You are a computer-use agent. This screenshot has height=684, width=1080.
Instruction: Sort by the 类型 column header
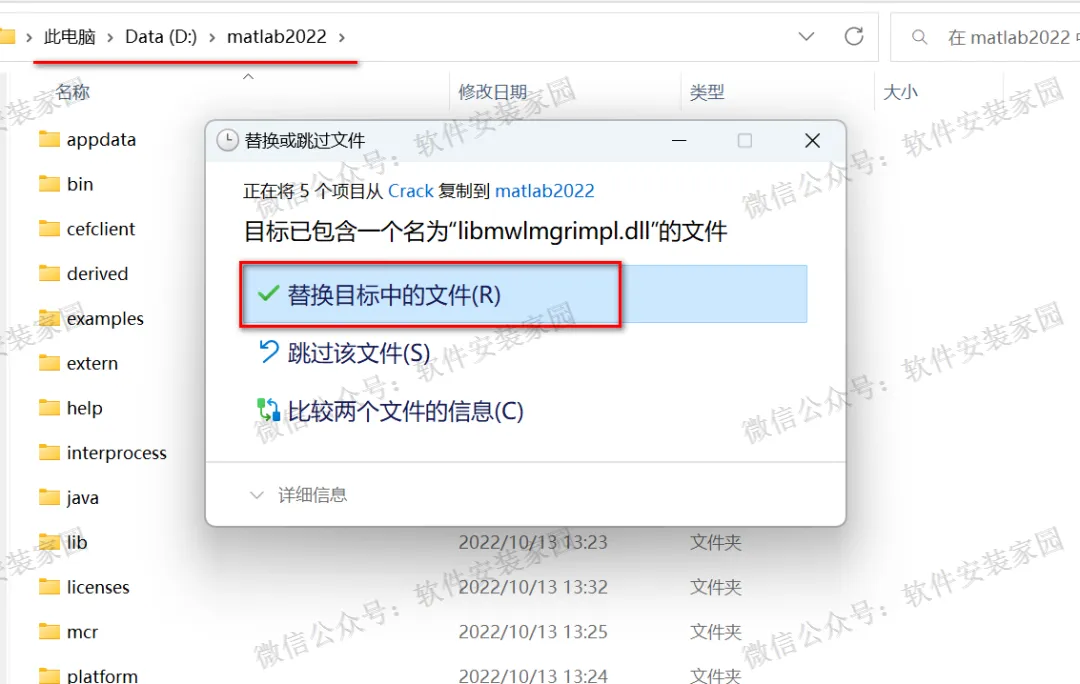tap(707, 92)
